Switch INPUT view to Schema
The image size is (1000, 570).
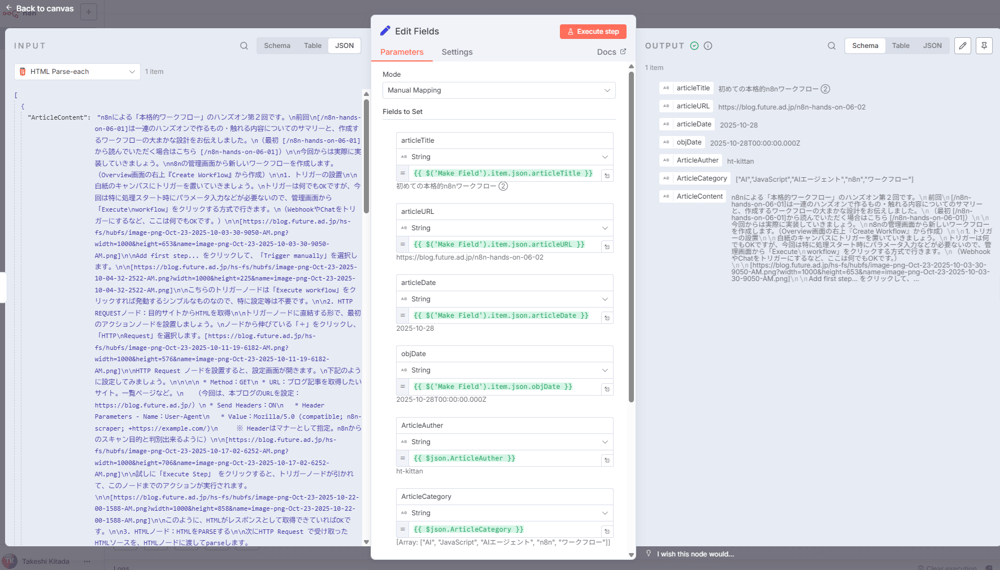click(277, 46)
